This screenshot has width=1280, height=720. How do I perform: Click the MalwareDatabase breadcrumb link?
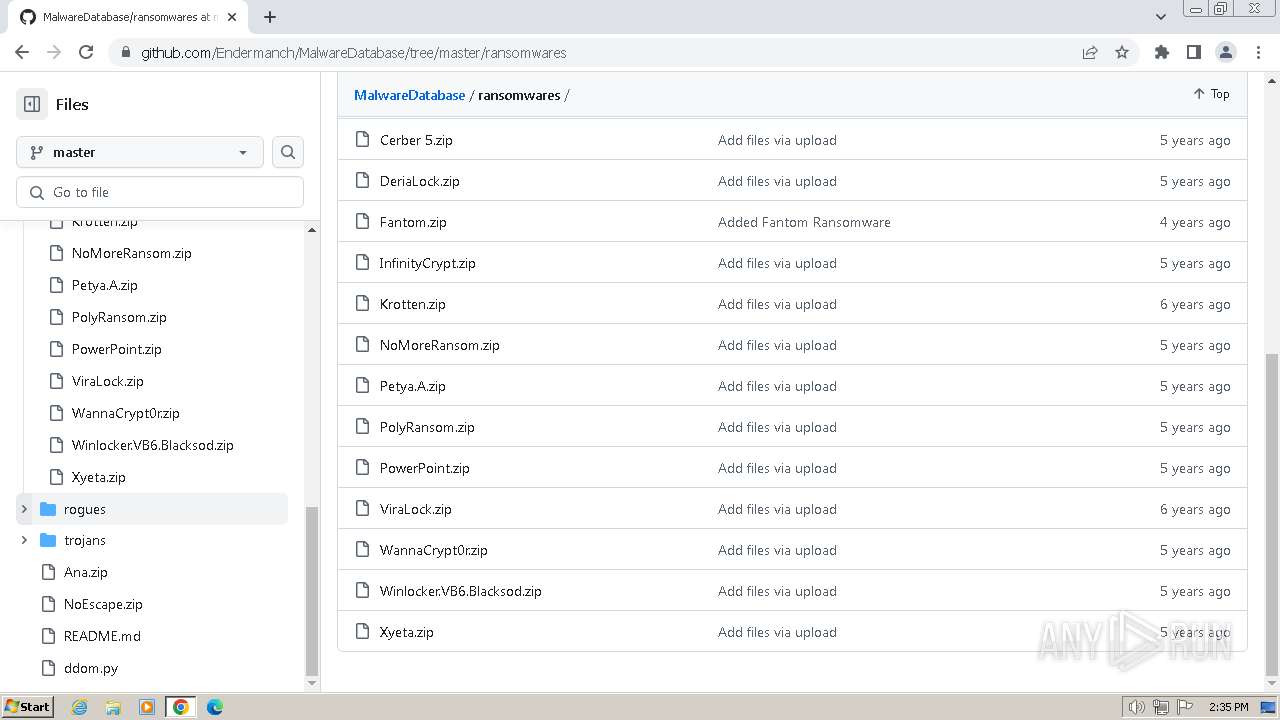click(410, 95)
